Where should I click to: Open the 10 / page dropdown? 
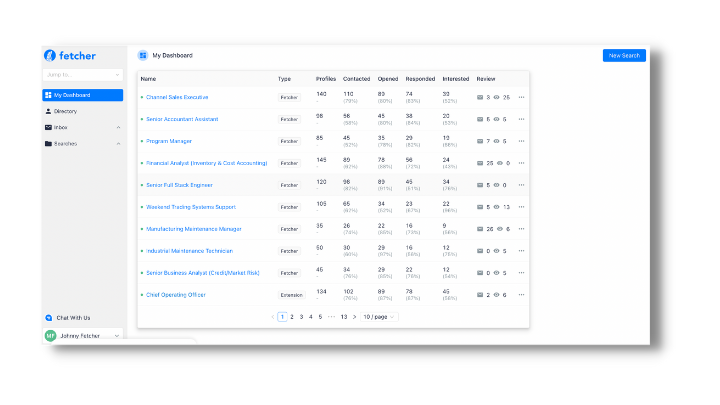click(x=379, y=316)
